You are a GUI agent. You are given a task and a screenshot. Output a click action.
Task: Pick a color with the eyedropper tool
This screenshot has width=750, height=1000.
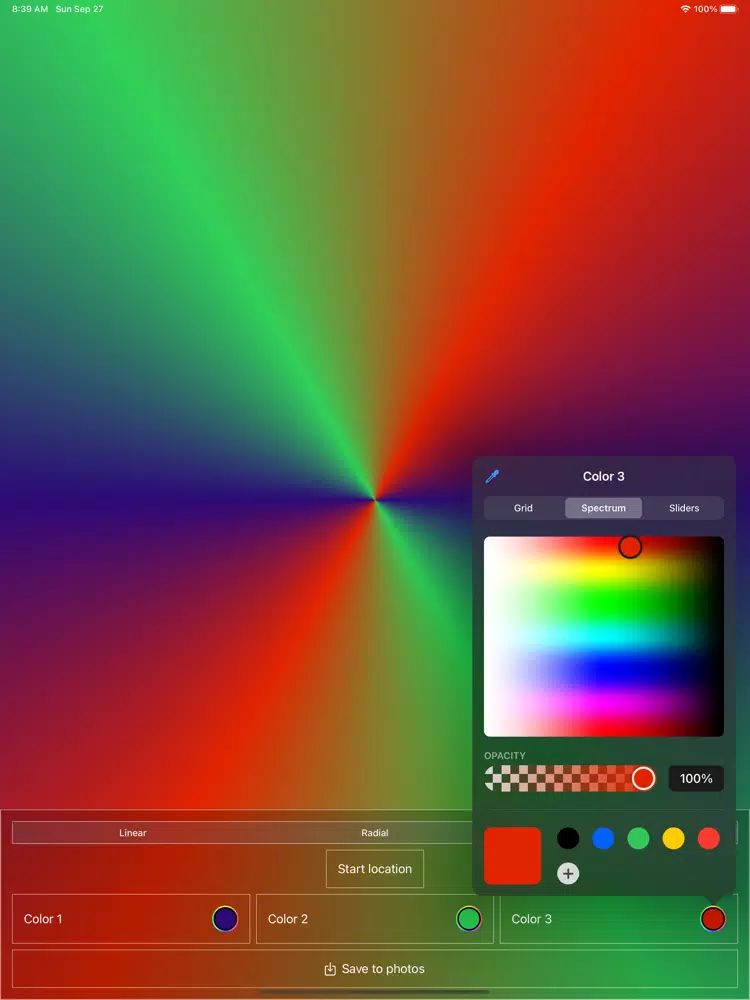(x=492, y=476)
